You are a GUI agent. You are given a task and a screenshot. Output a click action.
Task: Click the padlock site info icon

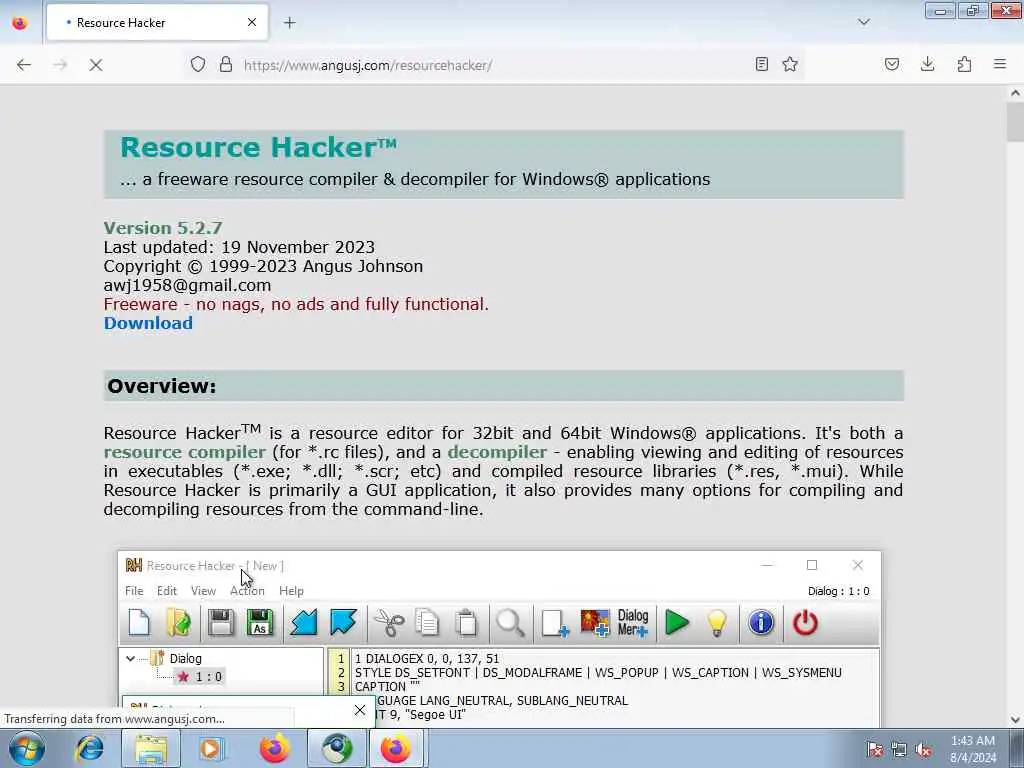[226, 65]
